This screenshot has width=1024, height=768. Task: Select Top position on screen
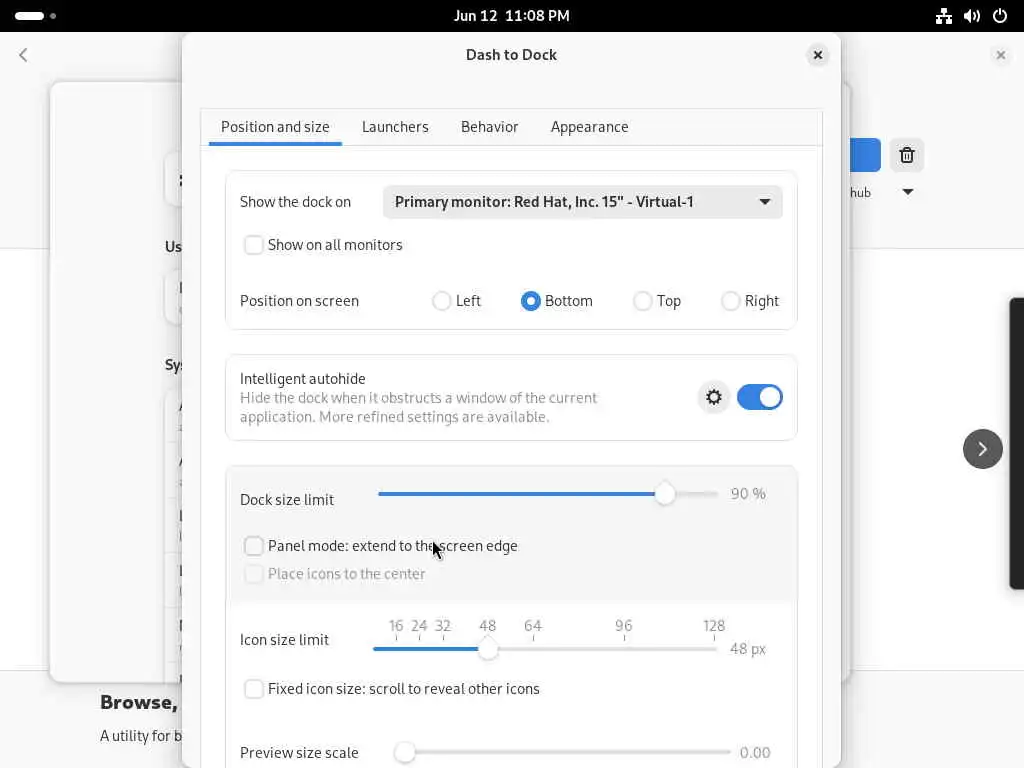coord(643,301)
